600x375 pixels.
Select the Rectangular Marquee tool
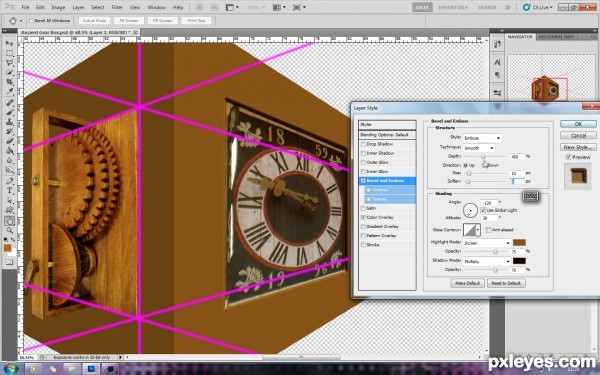(x=9, y=53)
